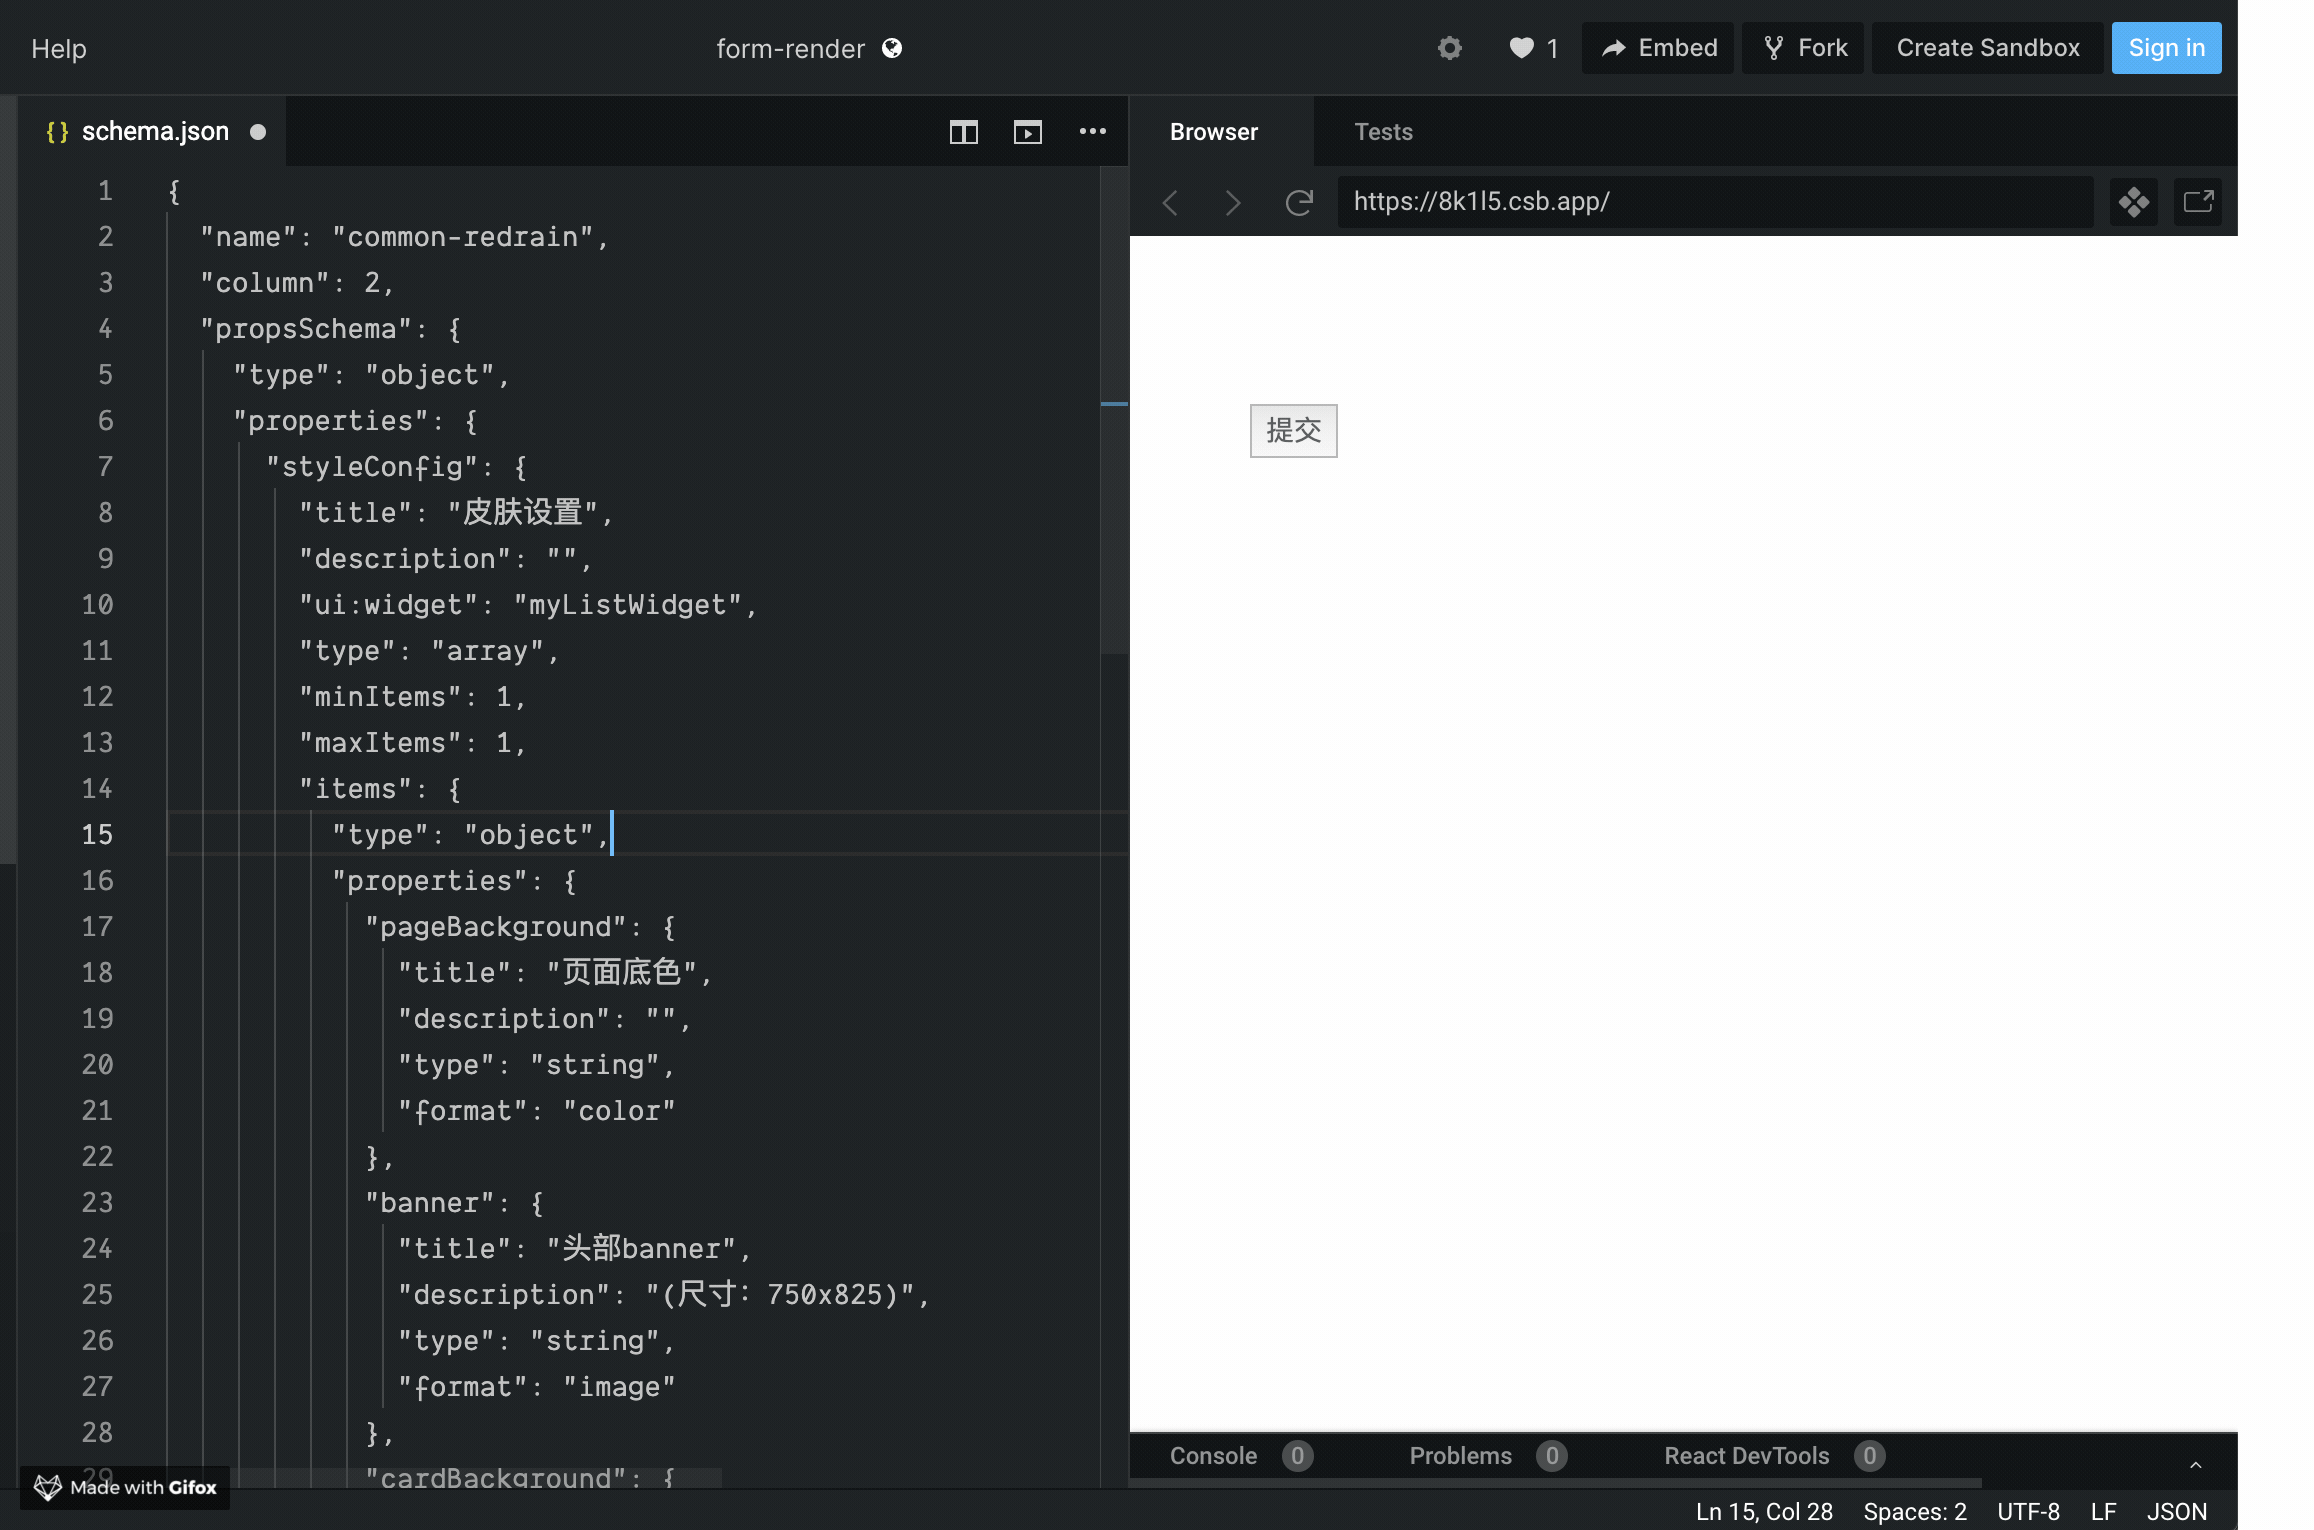Open the Problems panel tab
This screenshot has width=2314, height=1530.
[x=1460, y=1456]
